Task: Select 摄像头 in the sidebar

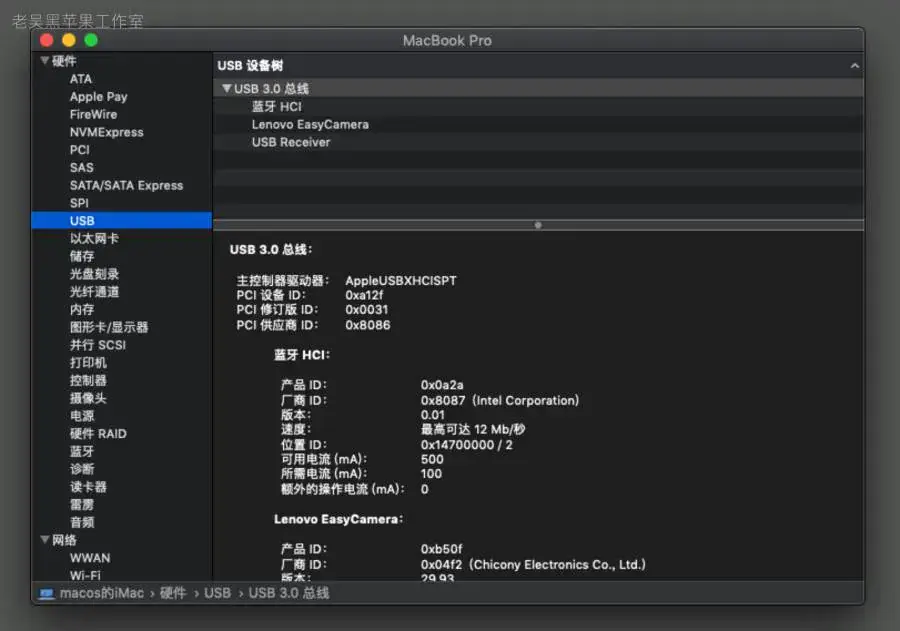Action: (88, 398)
